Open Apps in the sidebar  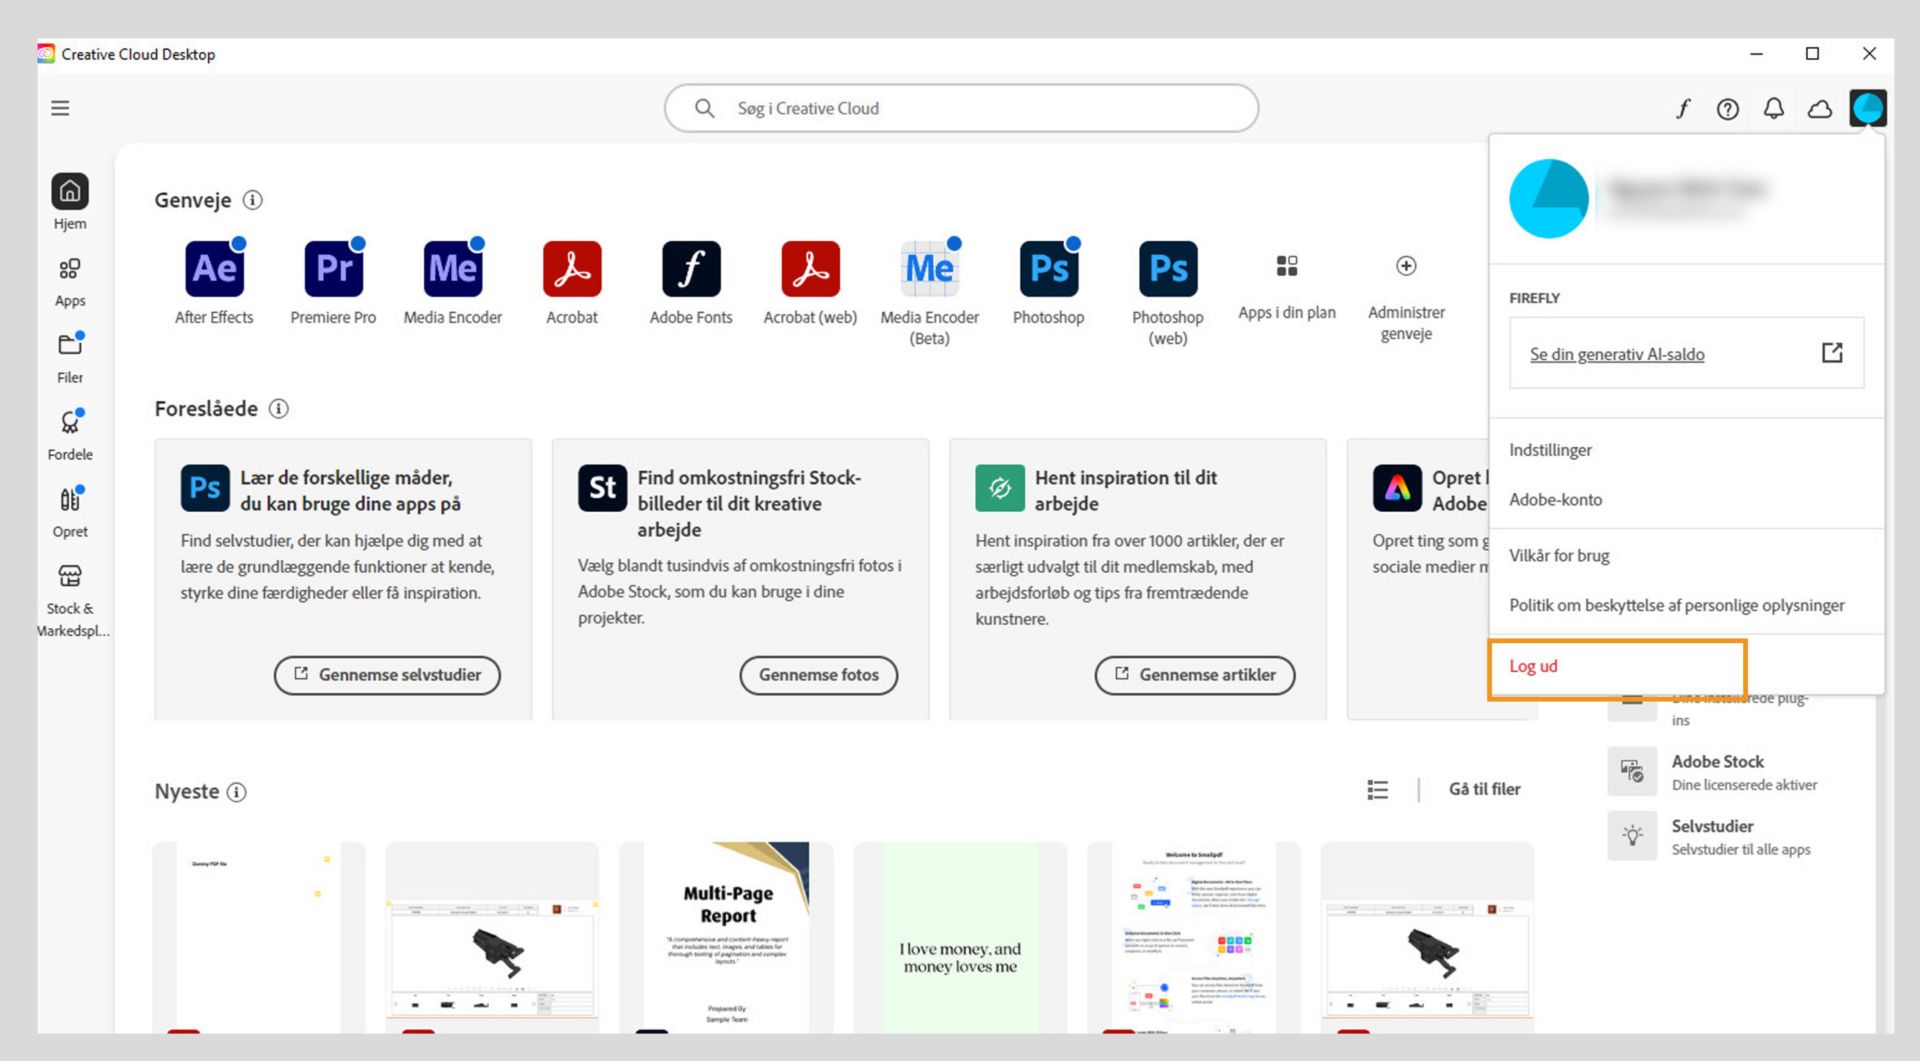[70, 282]
